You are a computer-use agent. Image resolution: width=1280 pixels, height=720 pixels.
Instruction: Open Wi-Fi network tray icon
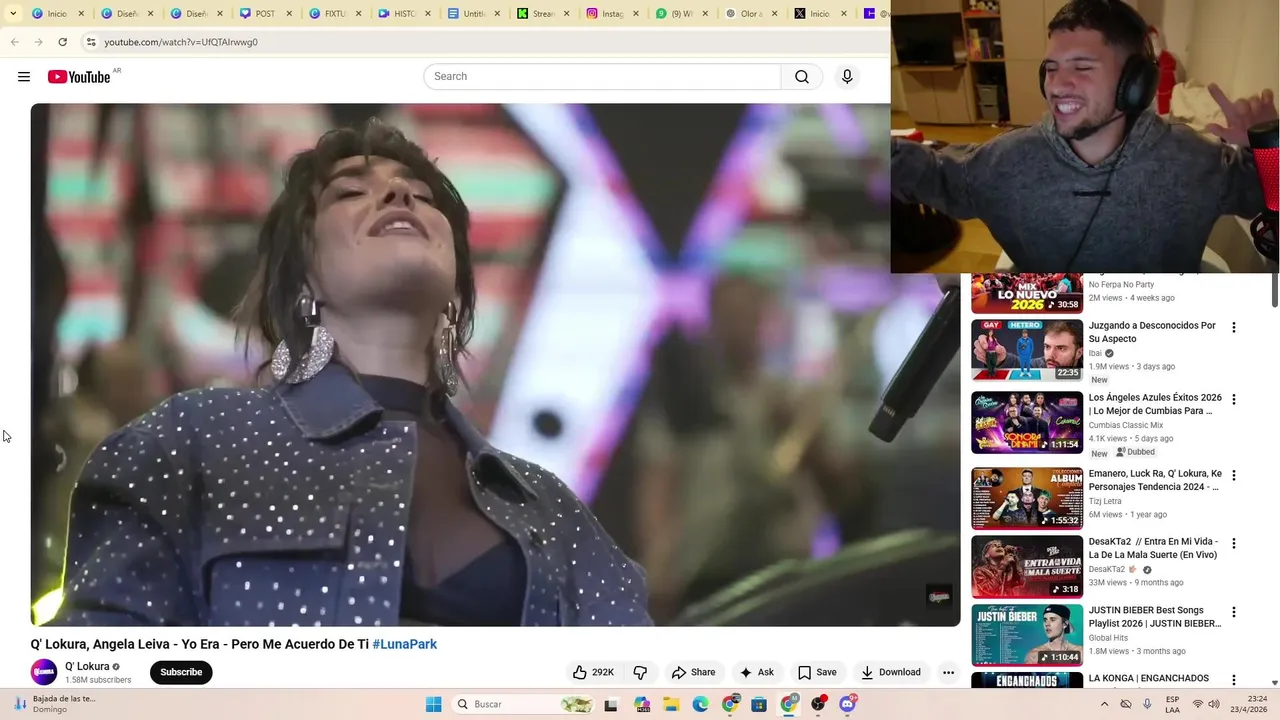click(1198, 704)
